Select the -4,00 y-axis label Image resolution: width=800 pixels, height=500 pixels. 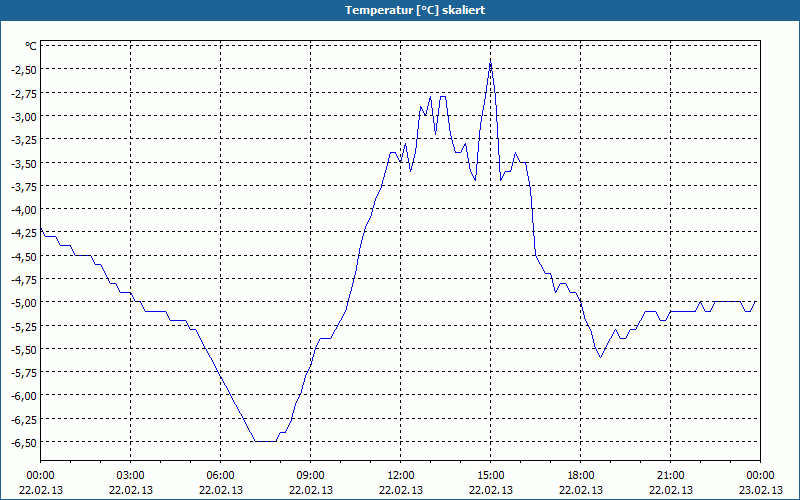(24, 209)
